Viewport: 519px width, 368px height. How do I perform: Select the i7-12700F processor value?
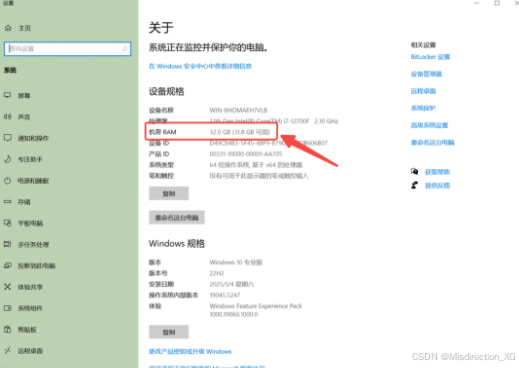274,121
